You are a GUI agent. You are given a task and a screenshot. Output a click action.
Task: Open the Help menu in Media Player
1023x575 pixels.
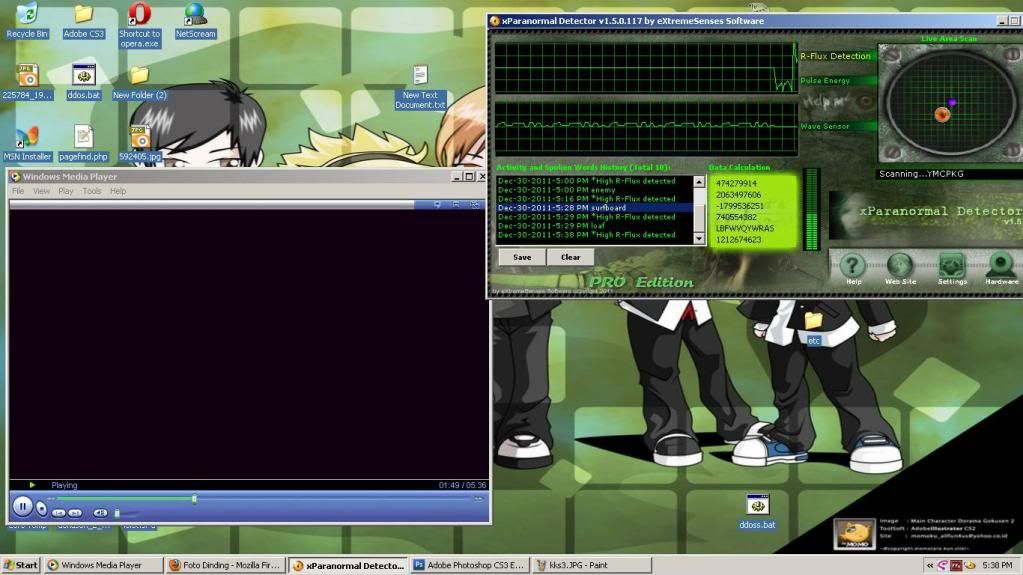click(118, 191)
